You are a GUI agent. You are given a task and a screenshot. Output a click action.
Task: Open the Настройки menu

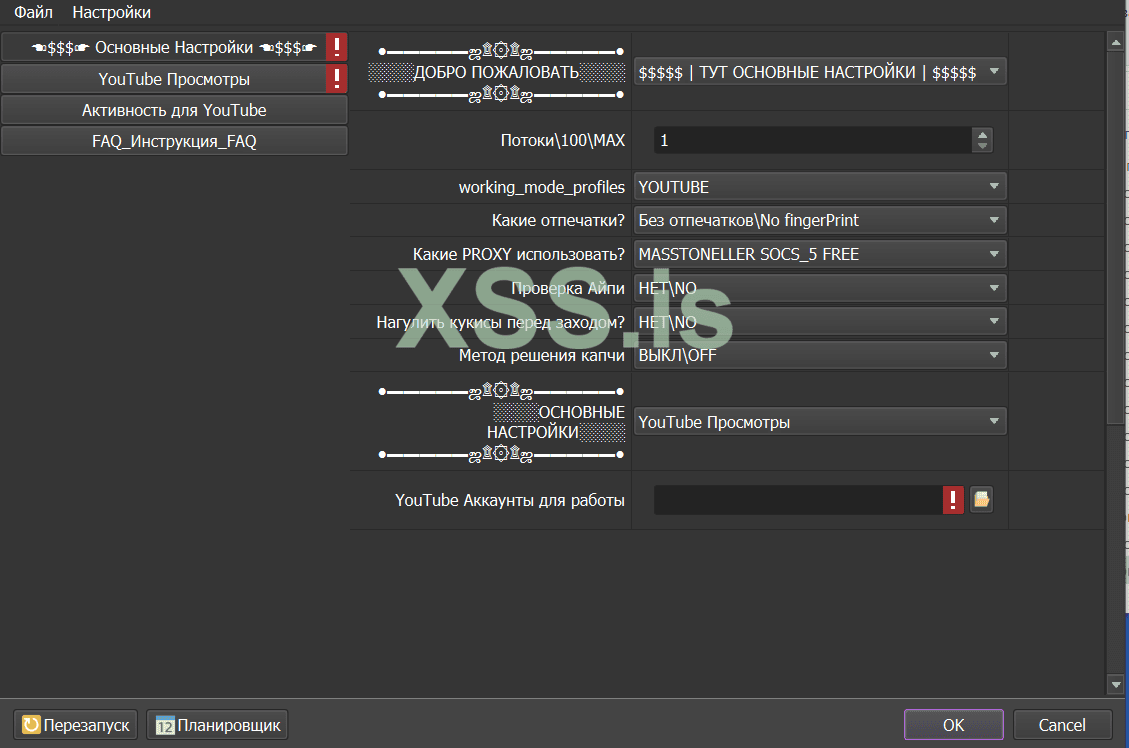pyautogui.click(x=112, y=12)
